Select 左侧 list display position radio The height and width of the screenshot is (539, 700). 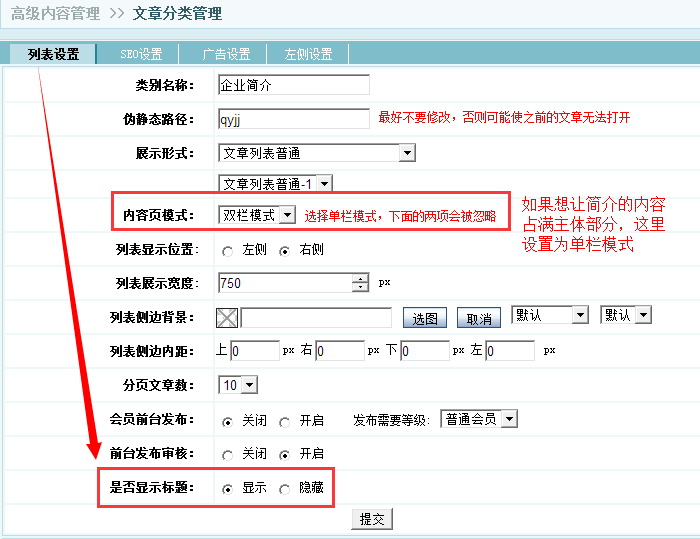[228, 250]
